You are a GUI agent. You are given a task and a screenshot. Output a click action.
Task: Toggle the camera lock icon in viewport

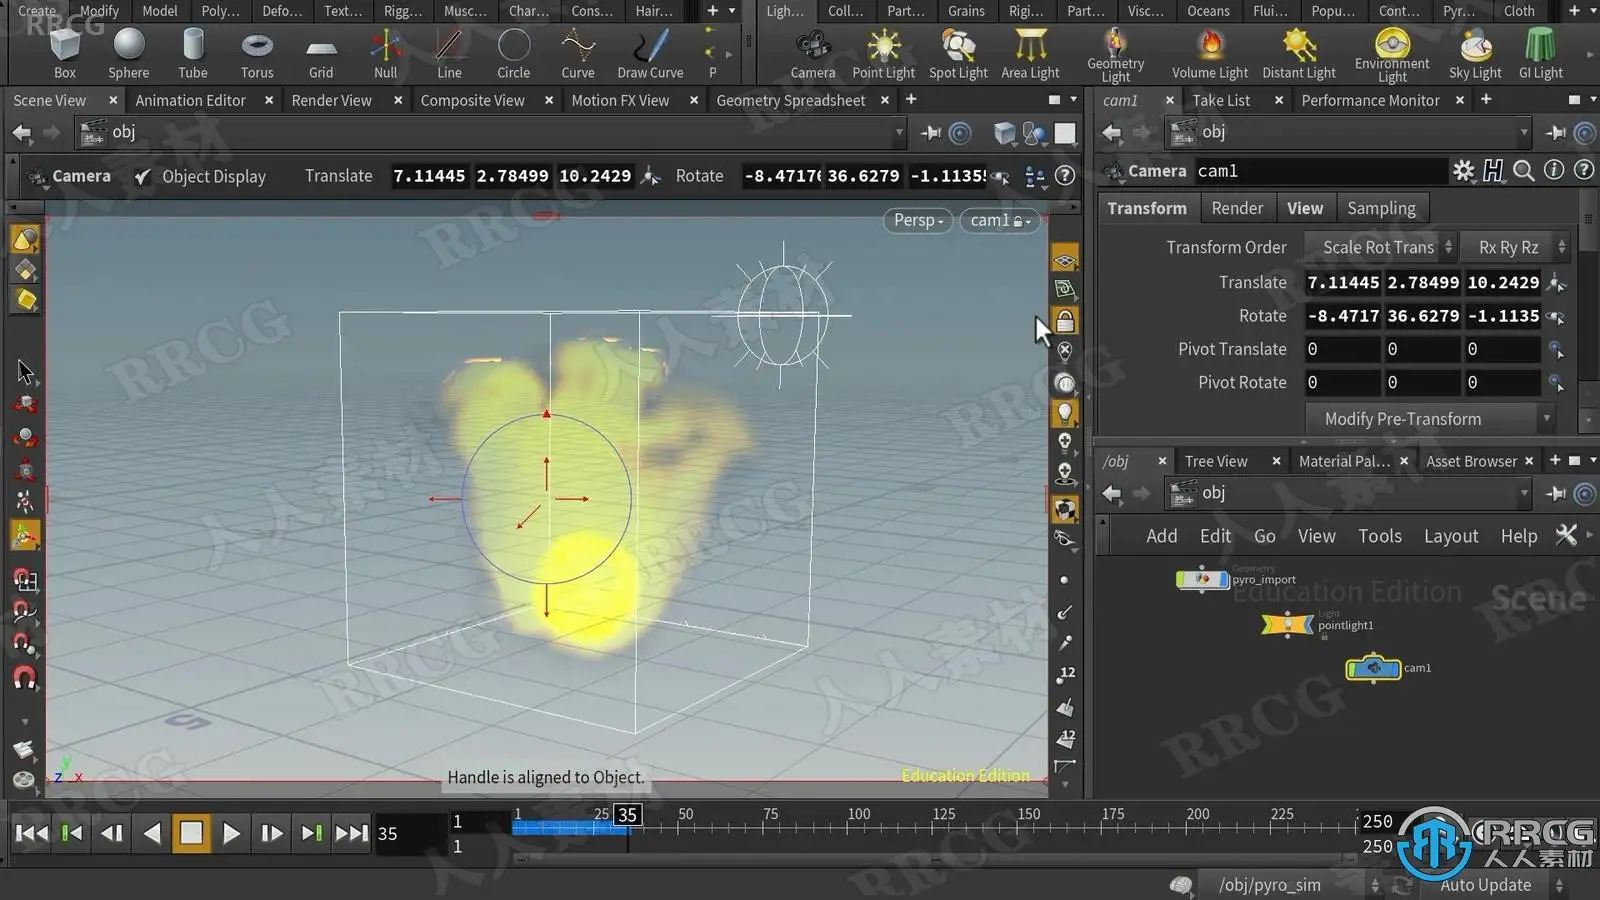pos(1065,322)
